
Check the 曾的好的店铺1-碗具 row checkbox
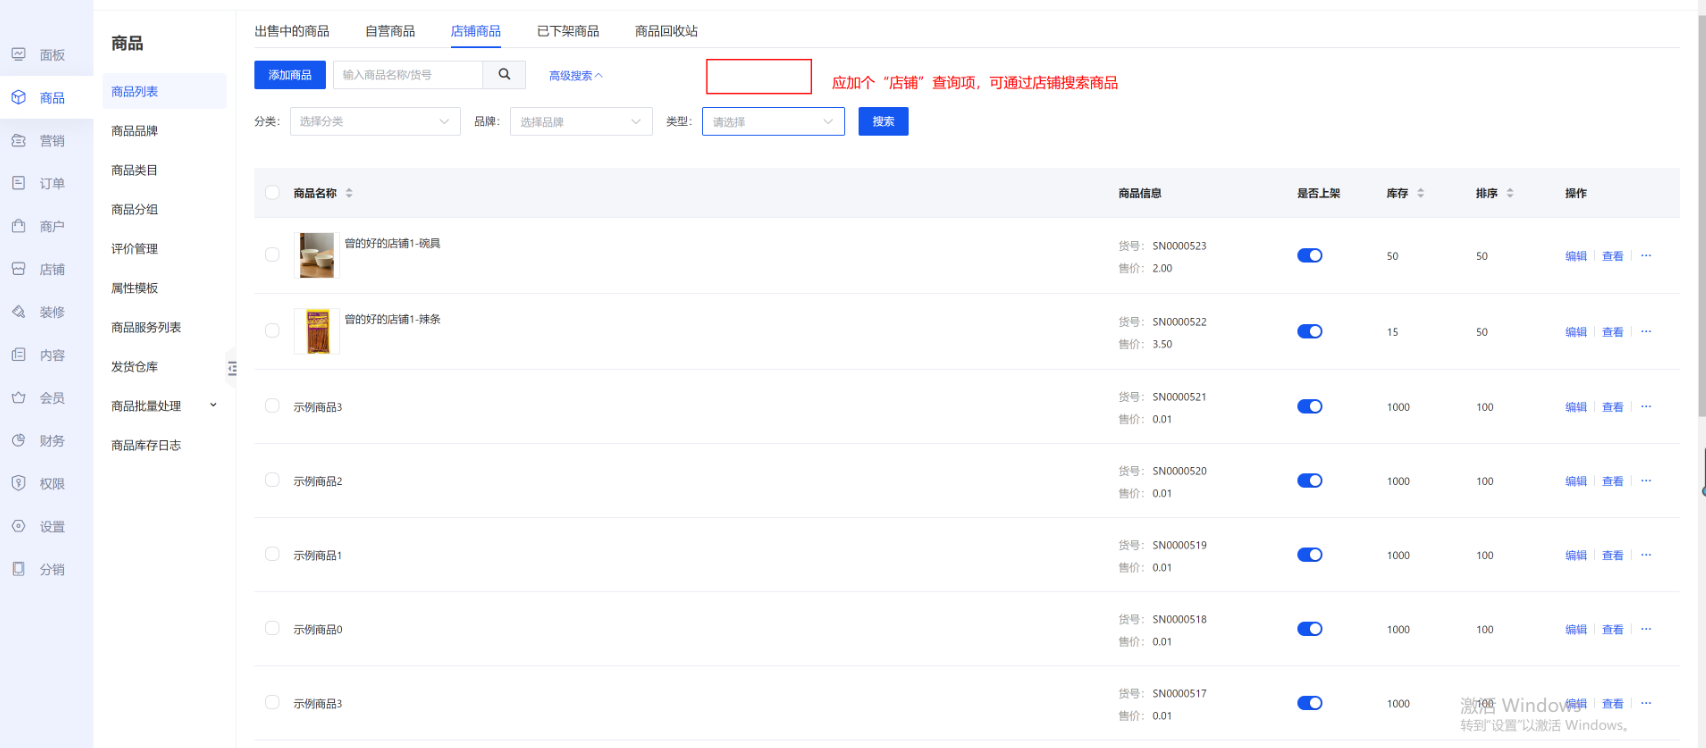click(272, 255)
